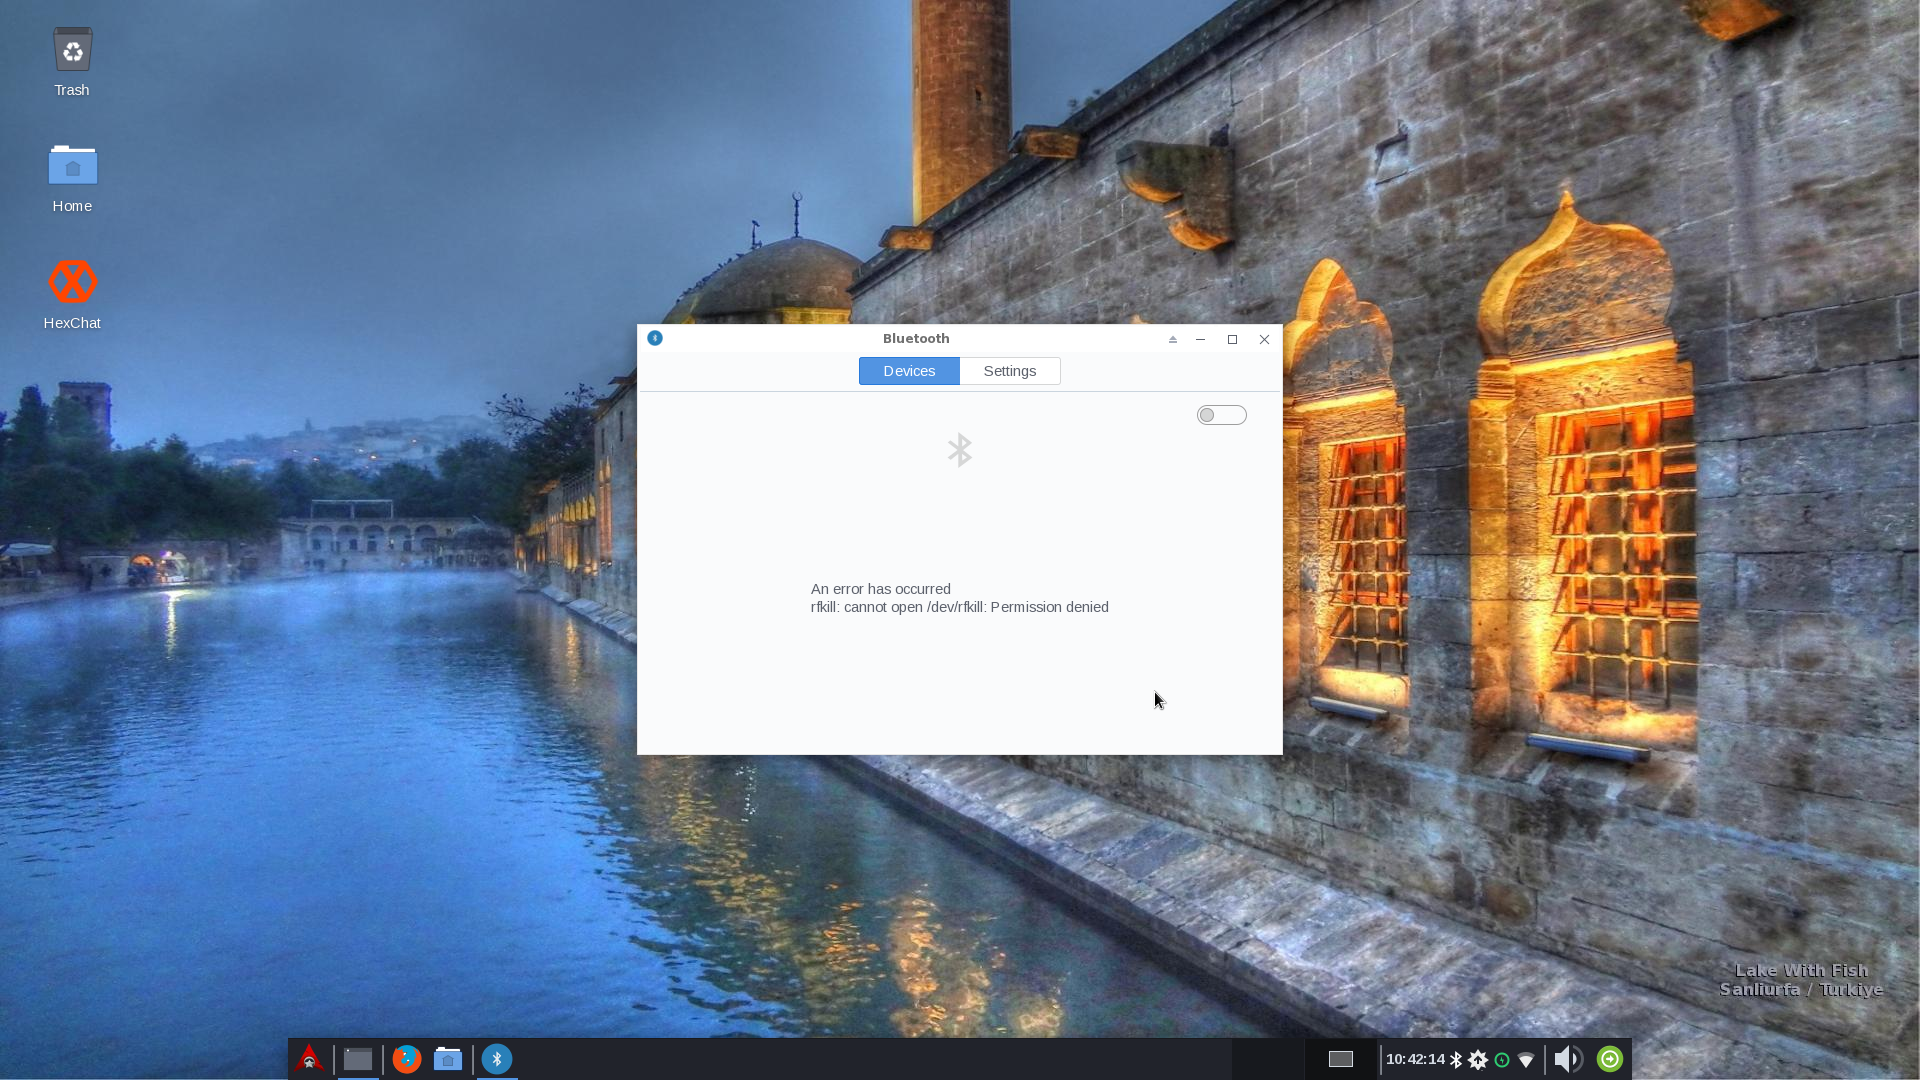The width and height of the screenshot is (1920, 1080).
Task: Click the terminal launcher in the taskbar
Action: [x=358, y=1059]
